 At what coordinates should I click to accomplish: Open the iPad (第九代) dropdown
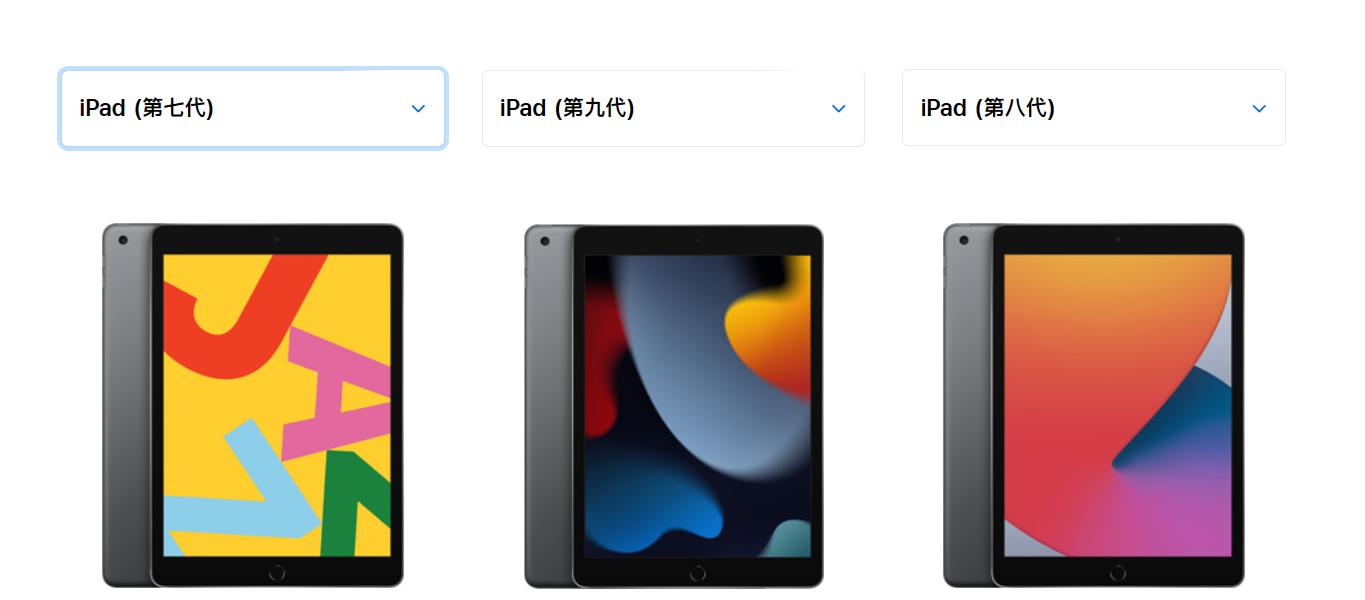(673, 108)
